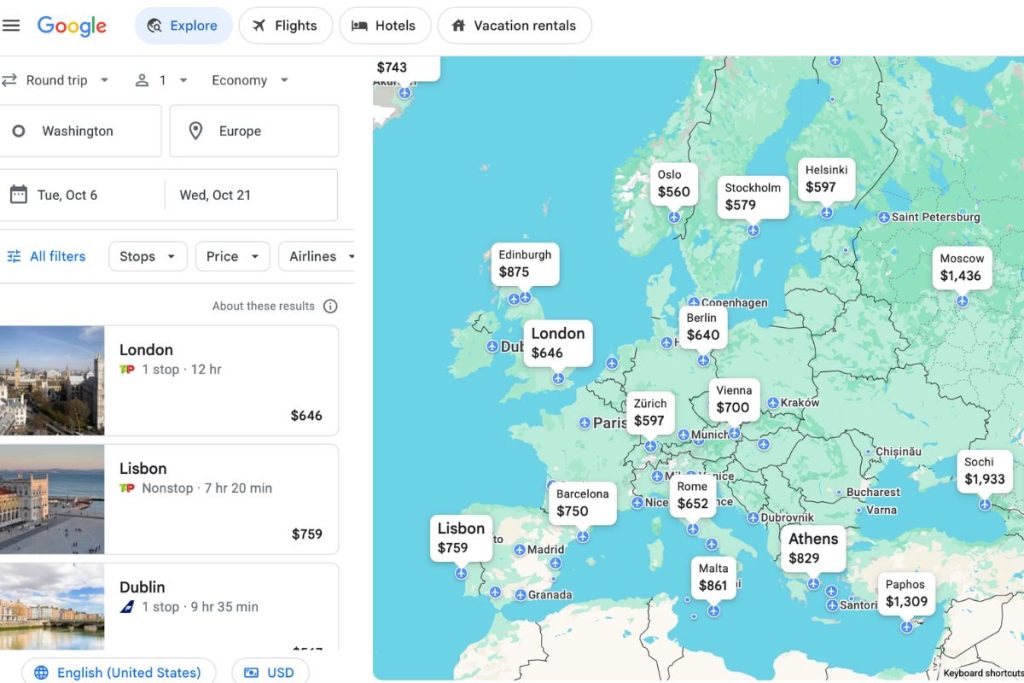Switch to the Flights tab
Screen dimensions: 1024x683
(x=285, y=25)
